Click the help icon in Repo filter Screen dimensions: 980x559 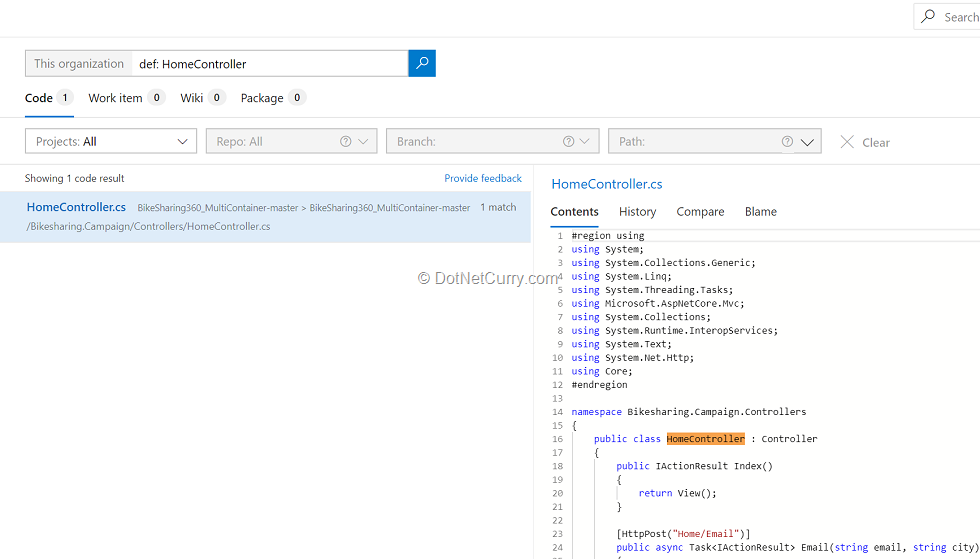[346, 142]
